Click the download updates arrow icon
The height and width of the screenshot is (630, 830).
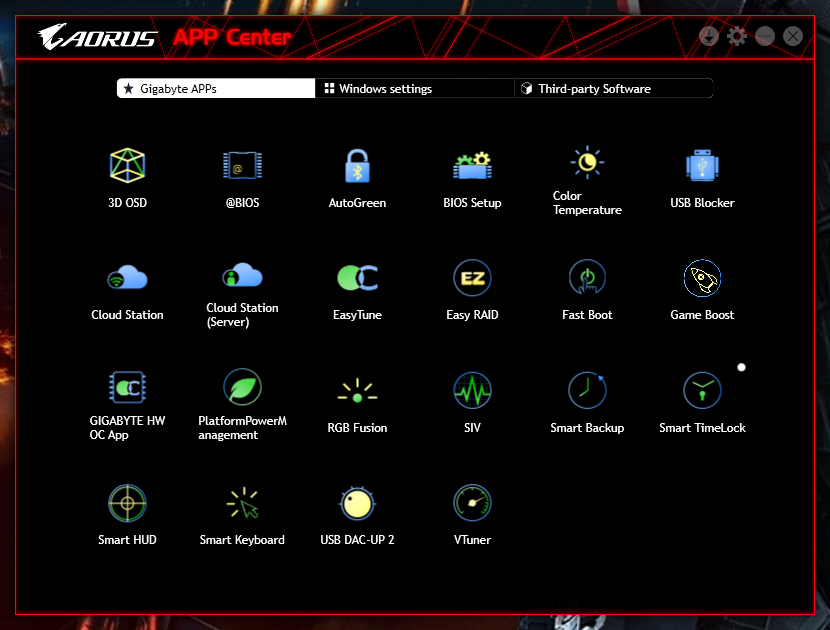[x=708, y=36]
